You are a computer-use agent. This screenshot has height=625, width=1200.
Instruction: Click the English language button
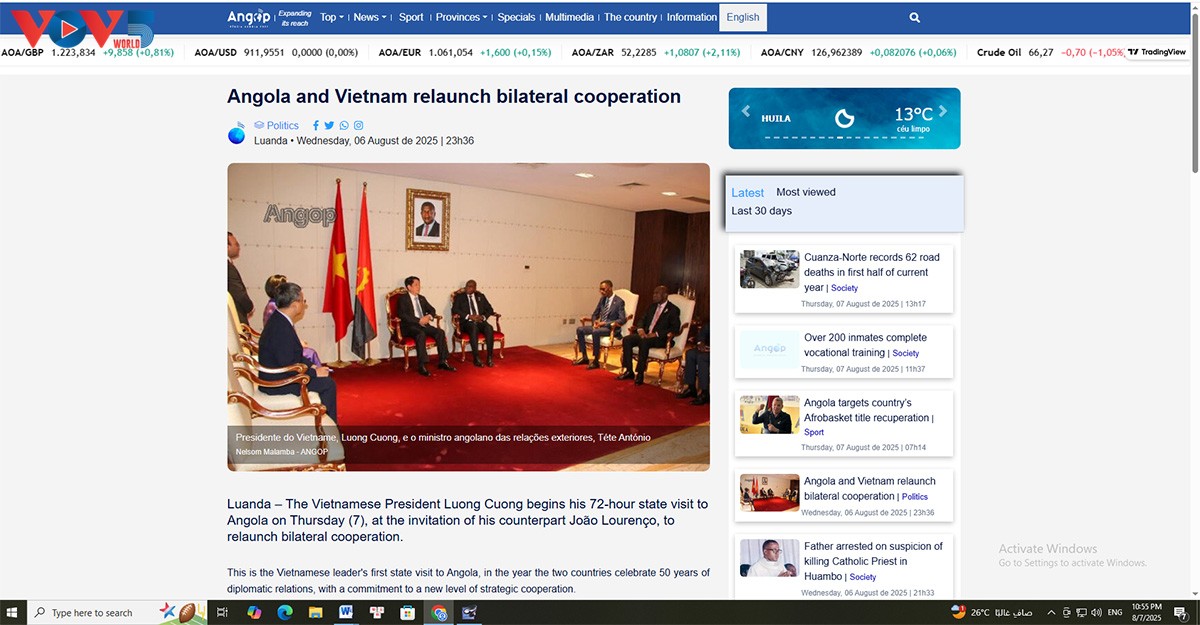click(x=742, y=17)
